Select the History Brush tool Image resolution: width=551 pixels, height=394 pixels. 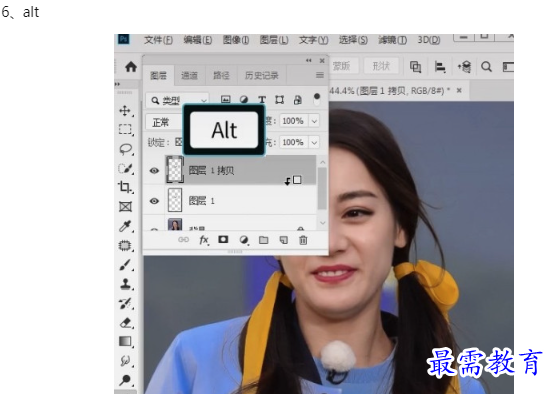(125, 303)
